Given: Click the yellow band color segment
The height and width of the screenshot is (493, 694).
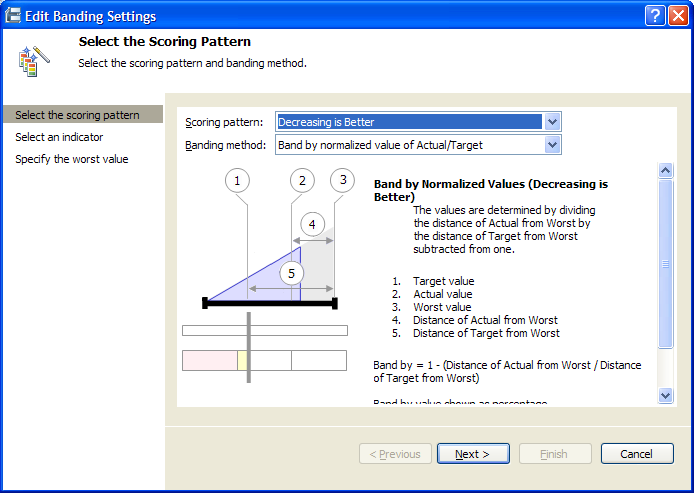Looking at the screenshot, I should coord(242,360).
